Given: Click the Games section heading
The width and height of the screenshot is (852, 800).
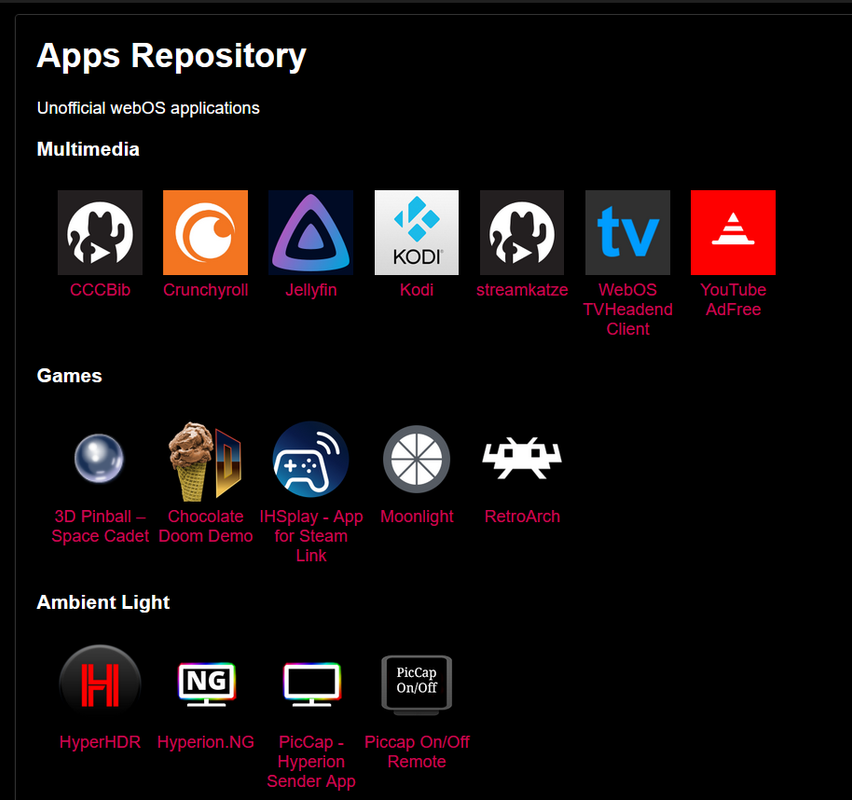Looking at the screenshot, I should click(x=69, y=376).
